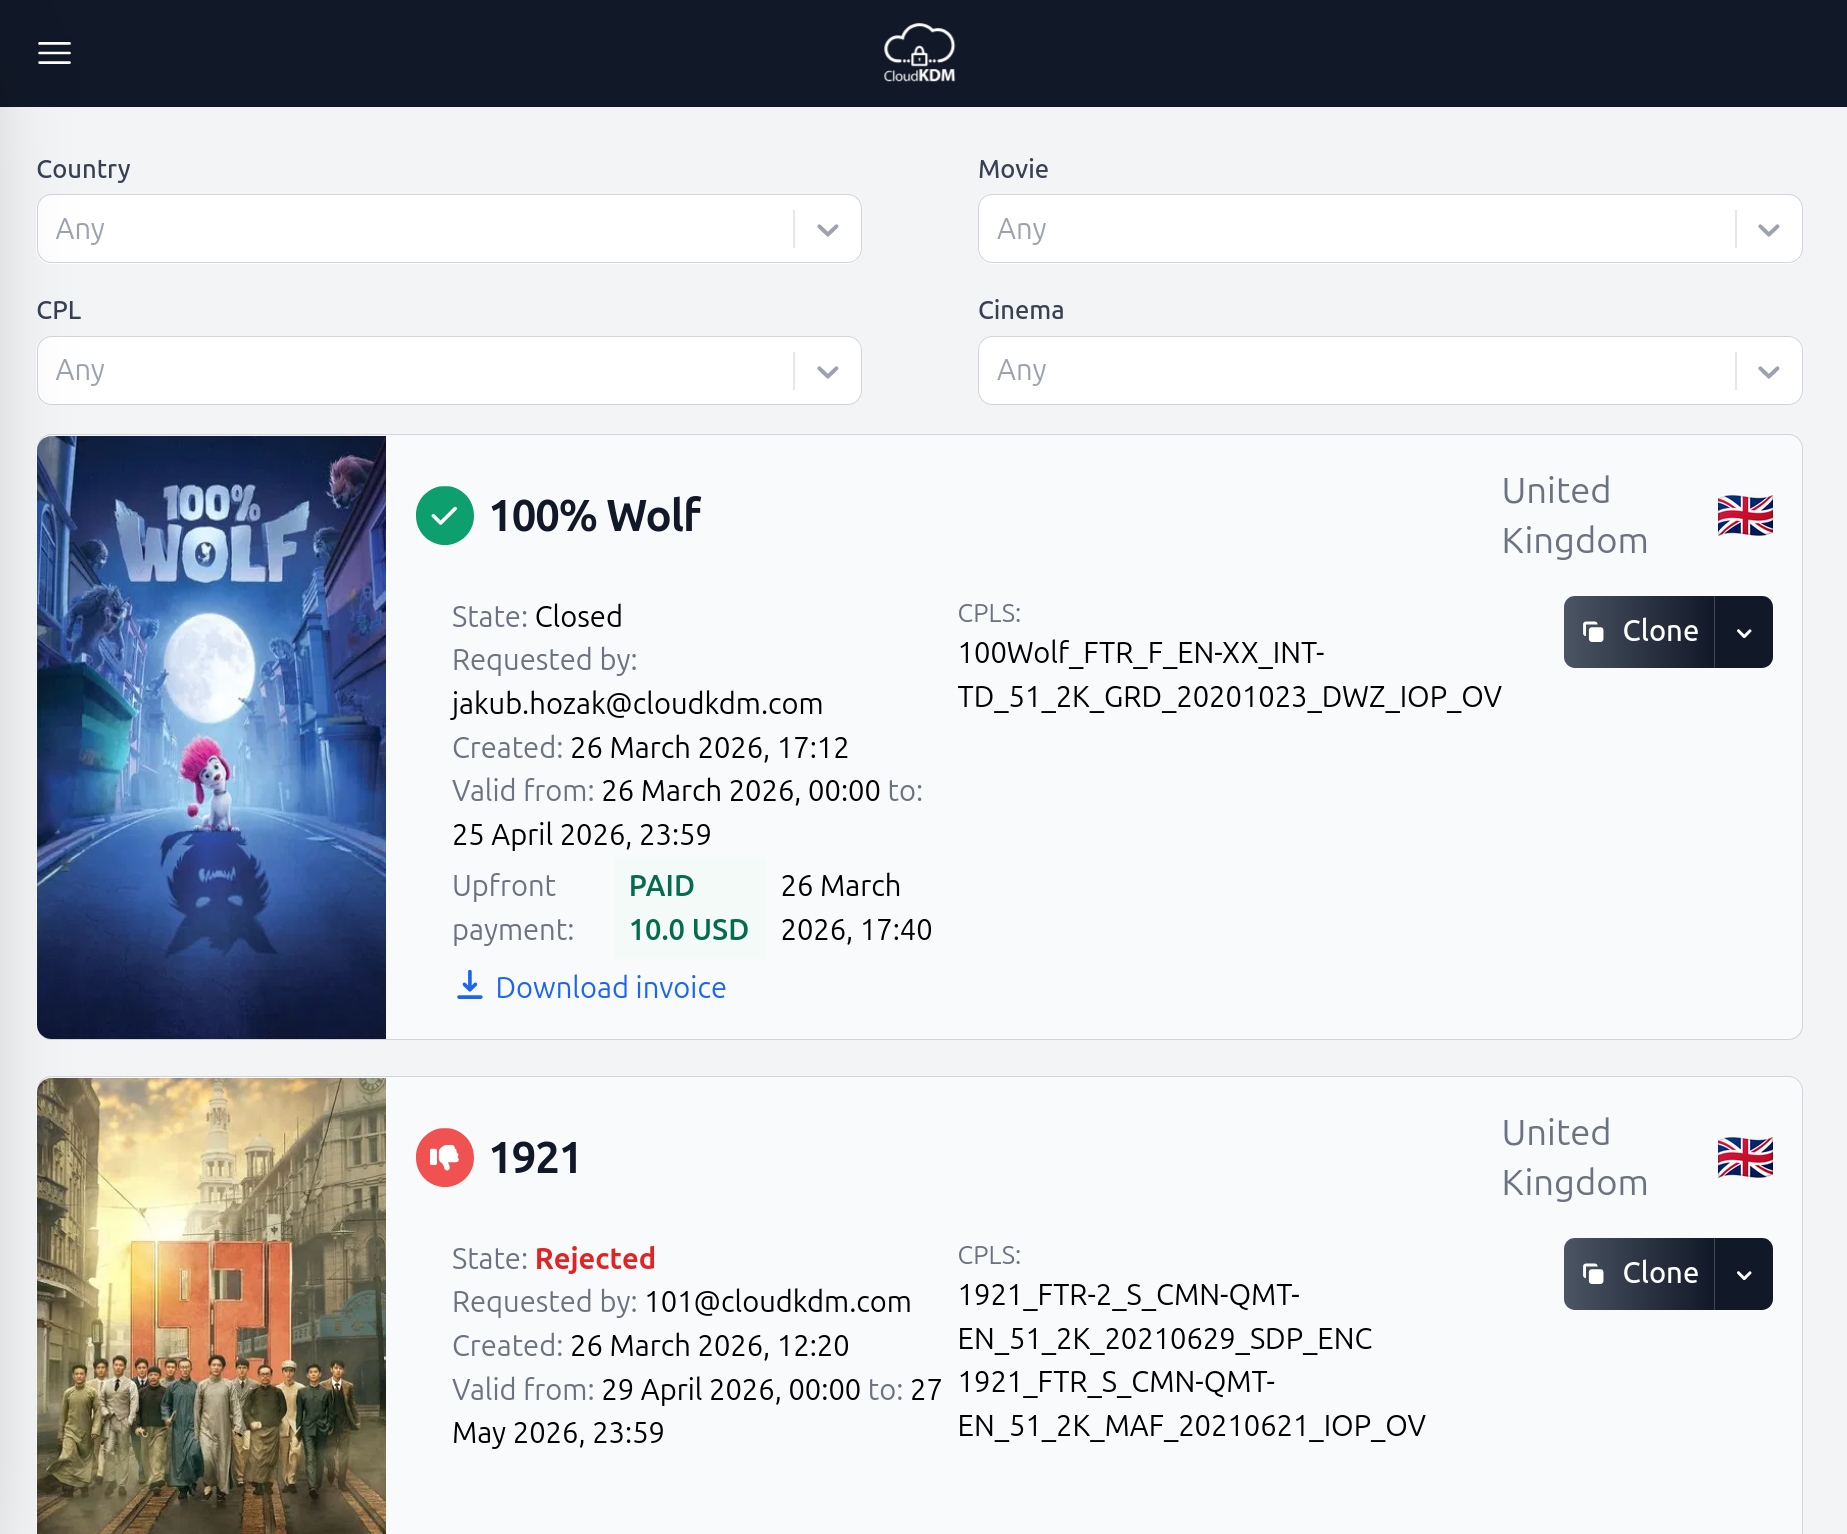This screenshot has height=1534, width=1847.
Task: Expand Clone options arrow for 1921
Action: pos(1744,1274)
